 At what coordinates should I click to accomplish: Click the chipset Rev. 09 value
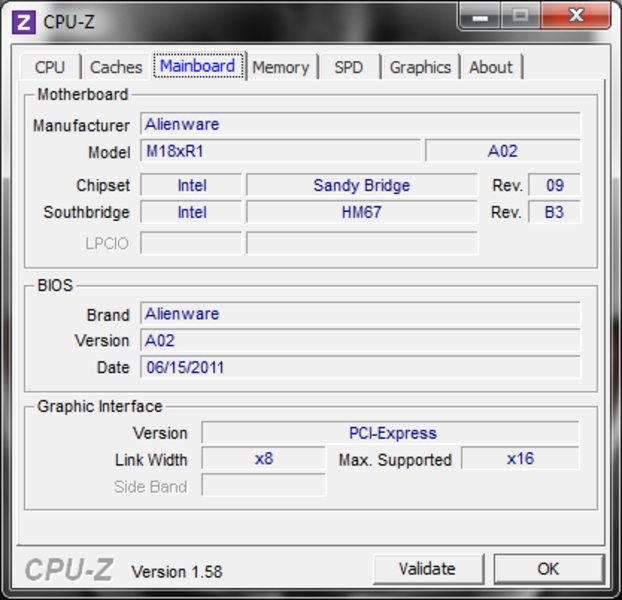click(x=555, y=185)
